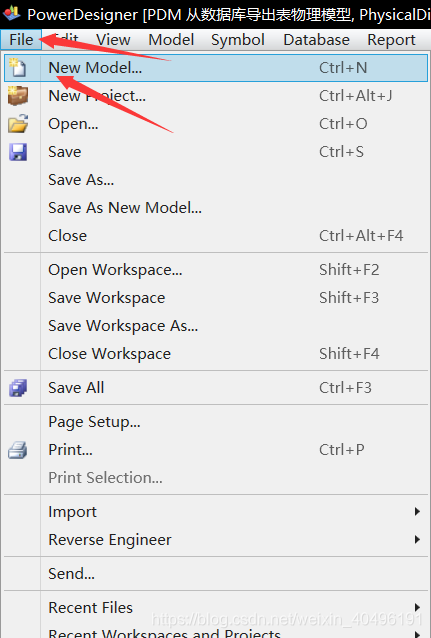Click the New Project briefcase icon
Screen dimensions: 431x638
[18, 96]
